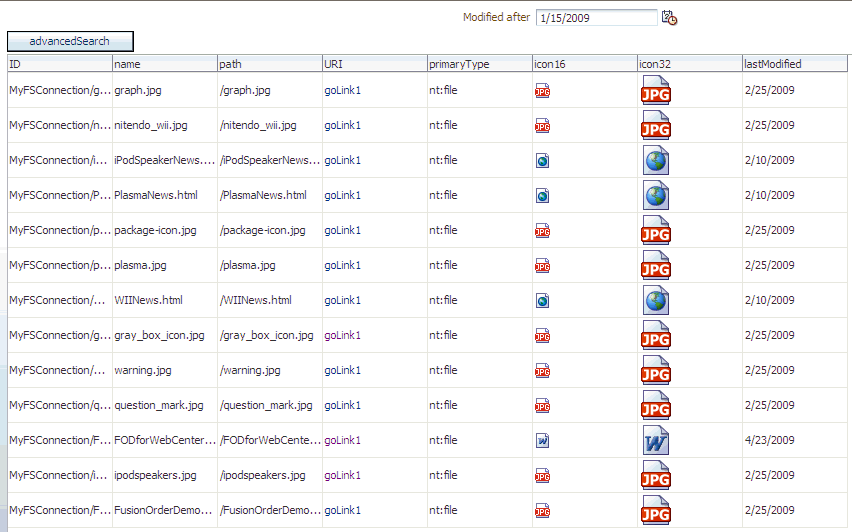852x532 pixels.
Task: Click the small Word icon for FODforWebCenter row
Action: 542,441
